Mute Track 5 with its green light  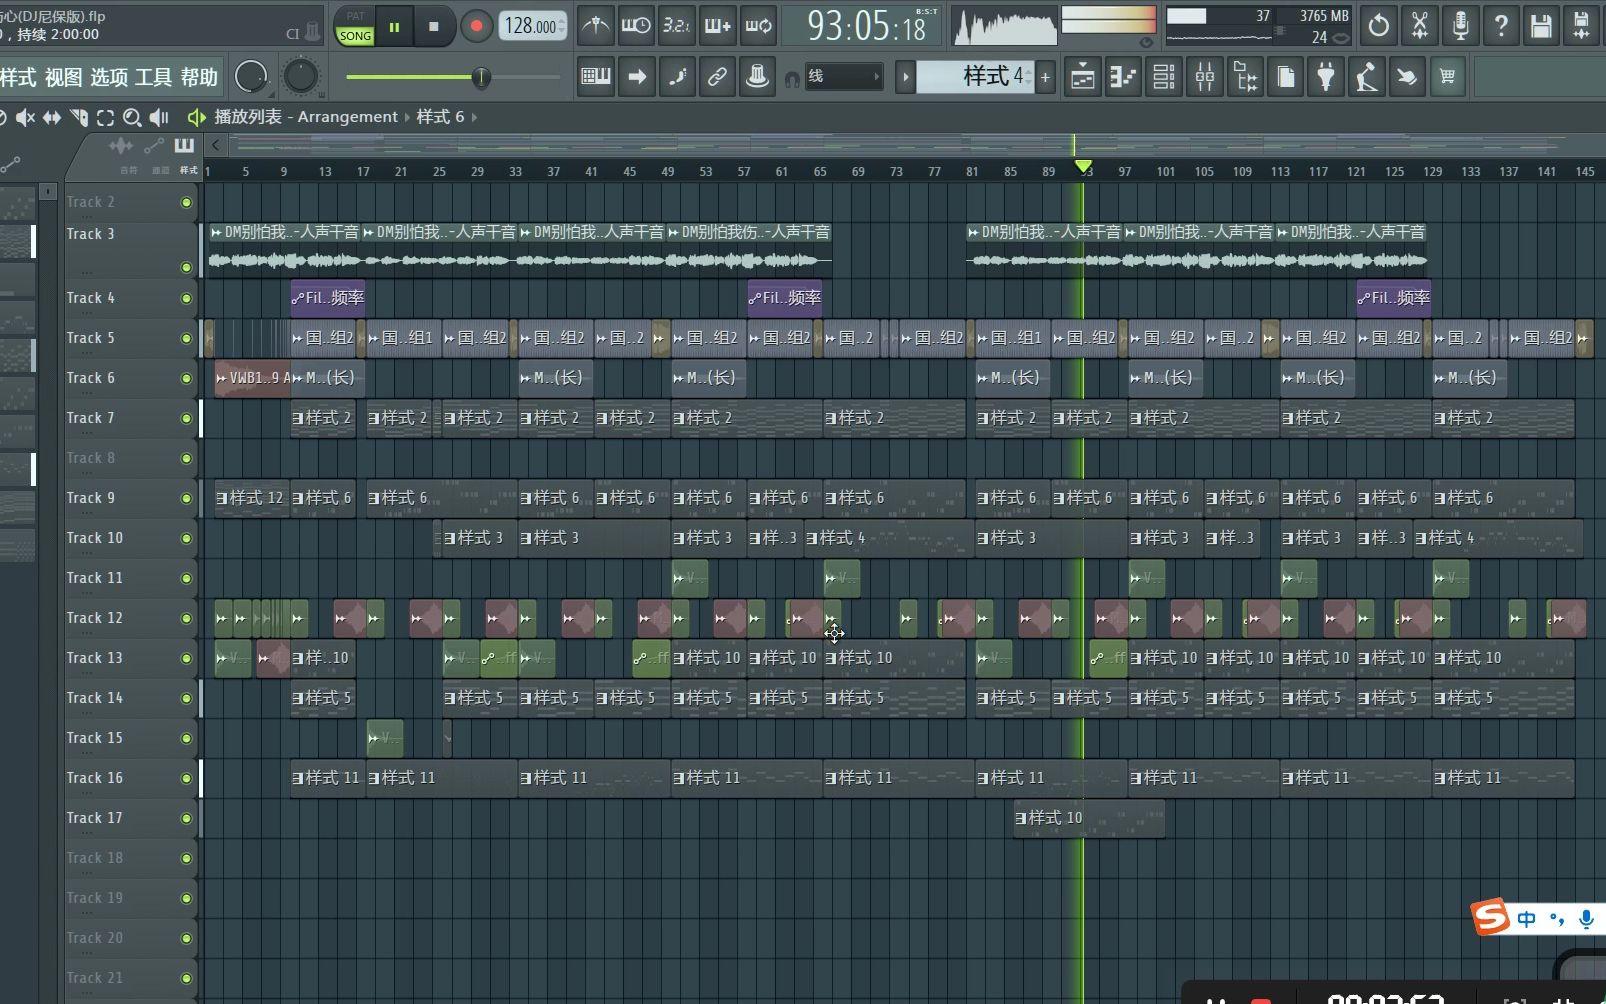coord(186,338)
